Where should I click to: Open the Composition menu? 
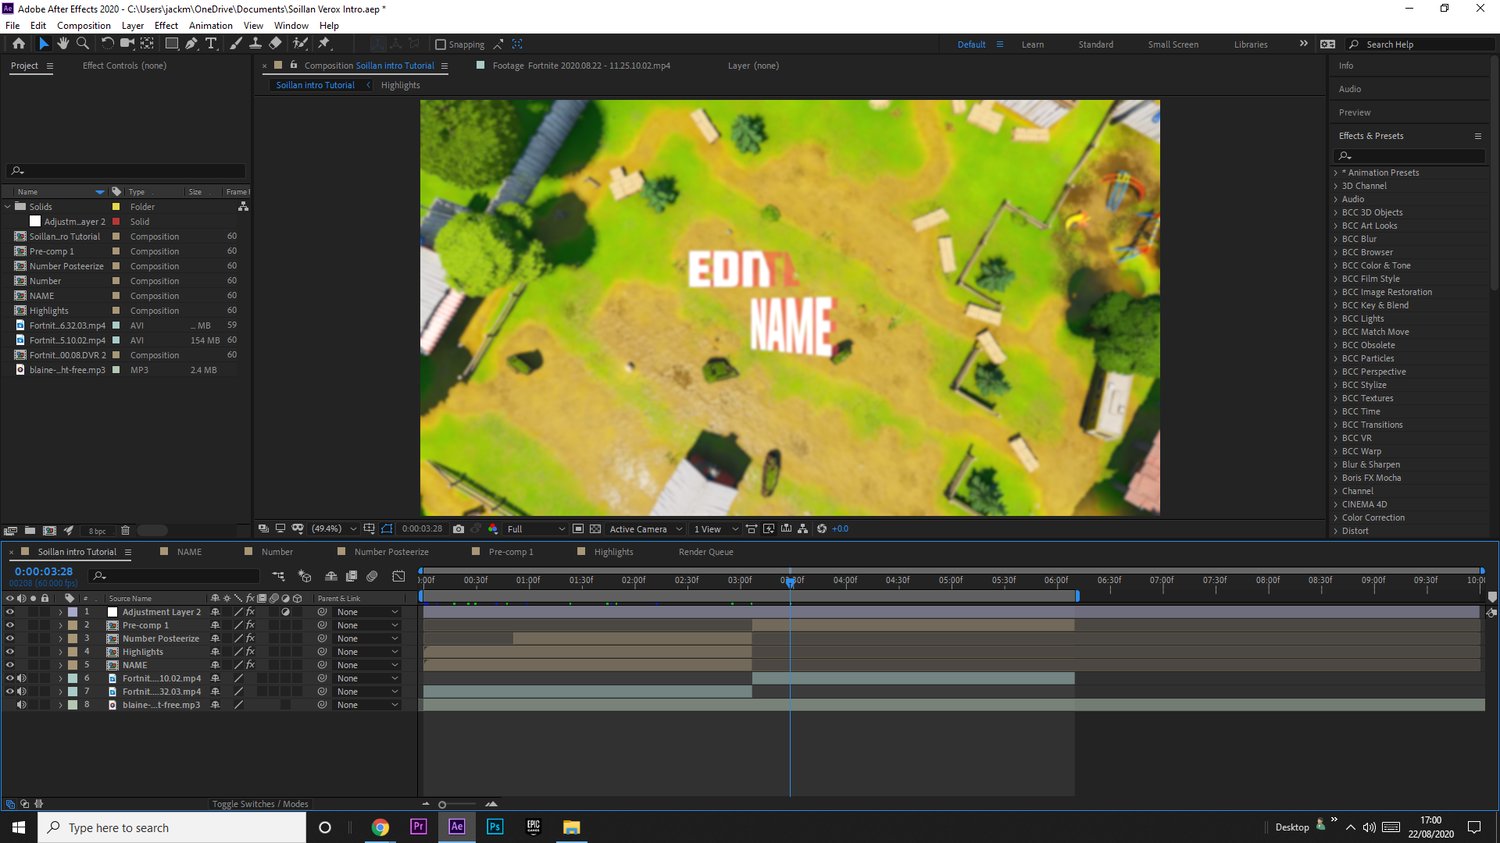coord(84,26)
